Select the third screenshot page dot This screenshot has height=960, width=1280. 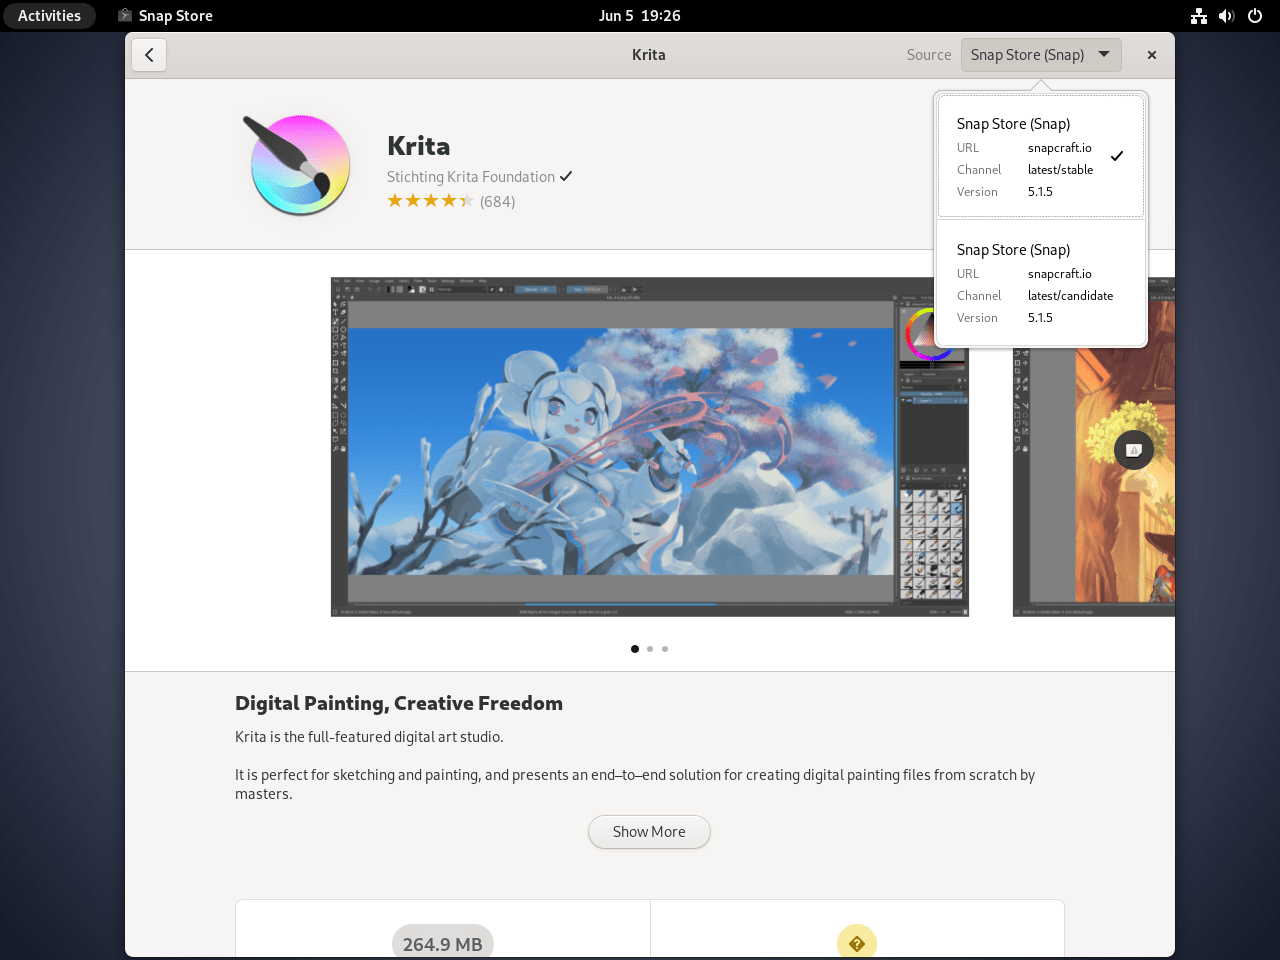coord(665,649)
